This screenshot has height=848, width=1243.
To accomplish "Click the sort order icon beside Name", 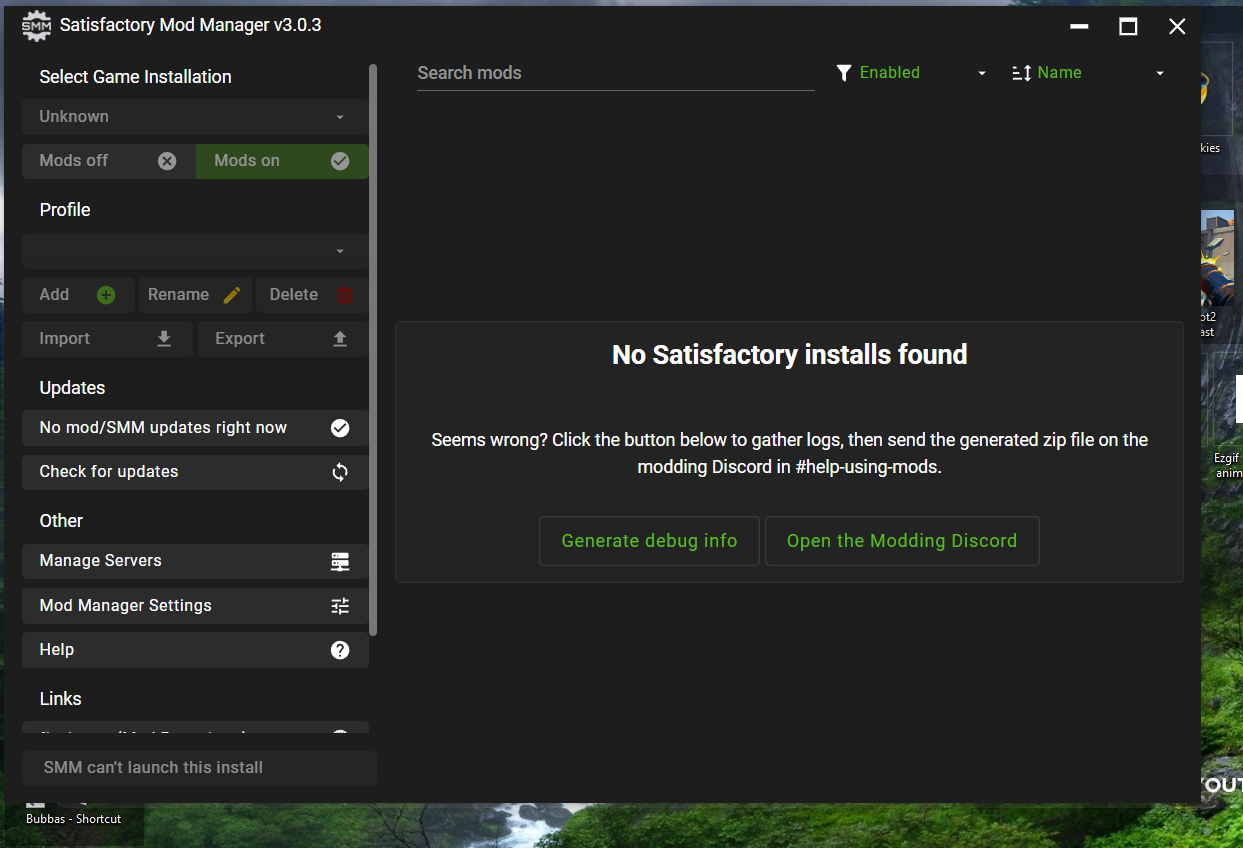I will point(1021,73).
